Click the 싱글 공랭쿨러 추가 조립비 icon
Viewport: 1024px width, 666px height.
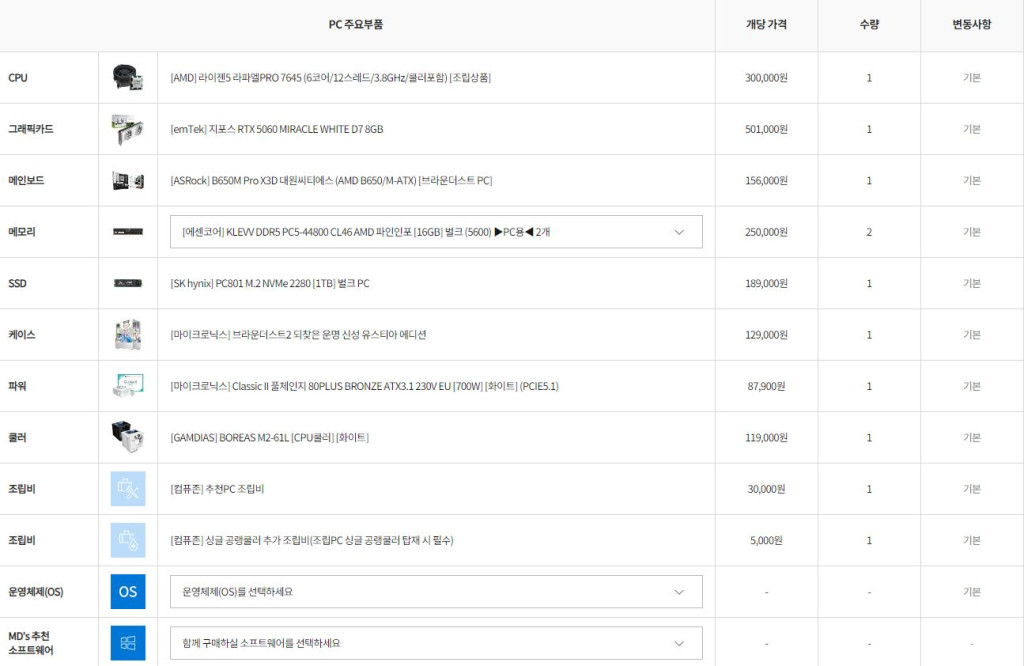(127, 540)
